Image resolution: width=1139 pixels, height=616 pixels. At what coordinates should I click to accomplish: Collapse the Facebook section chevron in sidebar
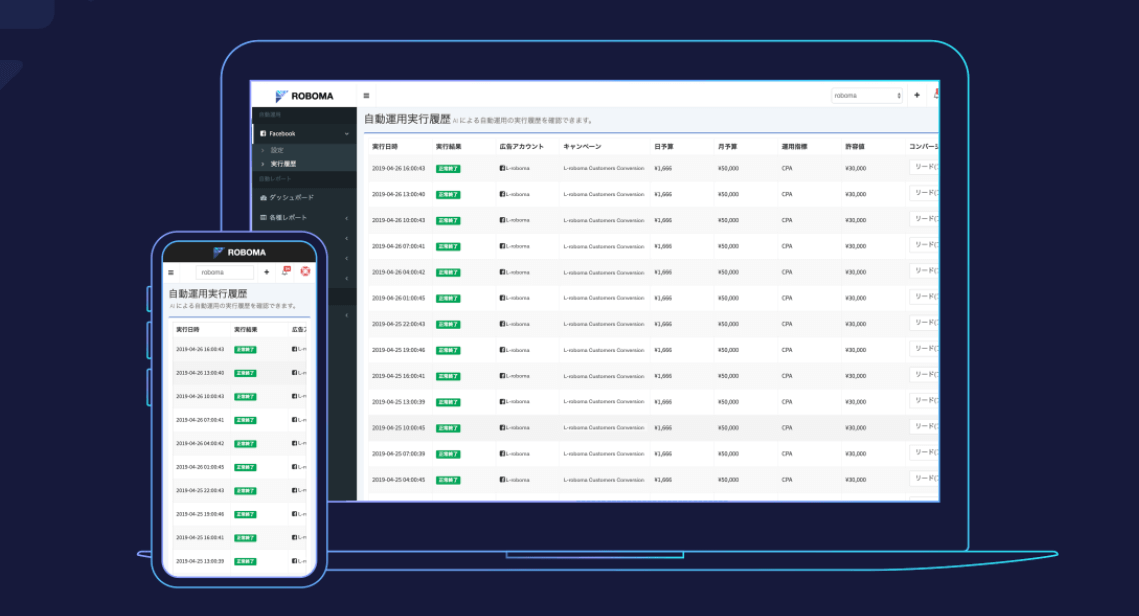click(x=346, y=134)
